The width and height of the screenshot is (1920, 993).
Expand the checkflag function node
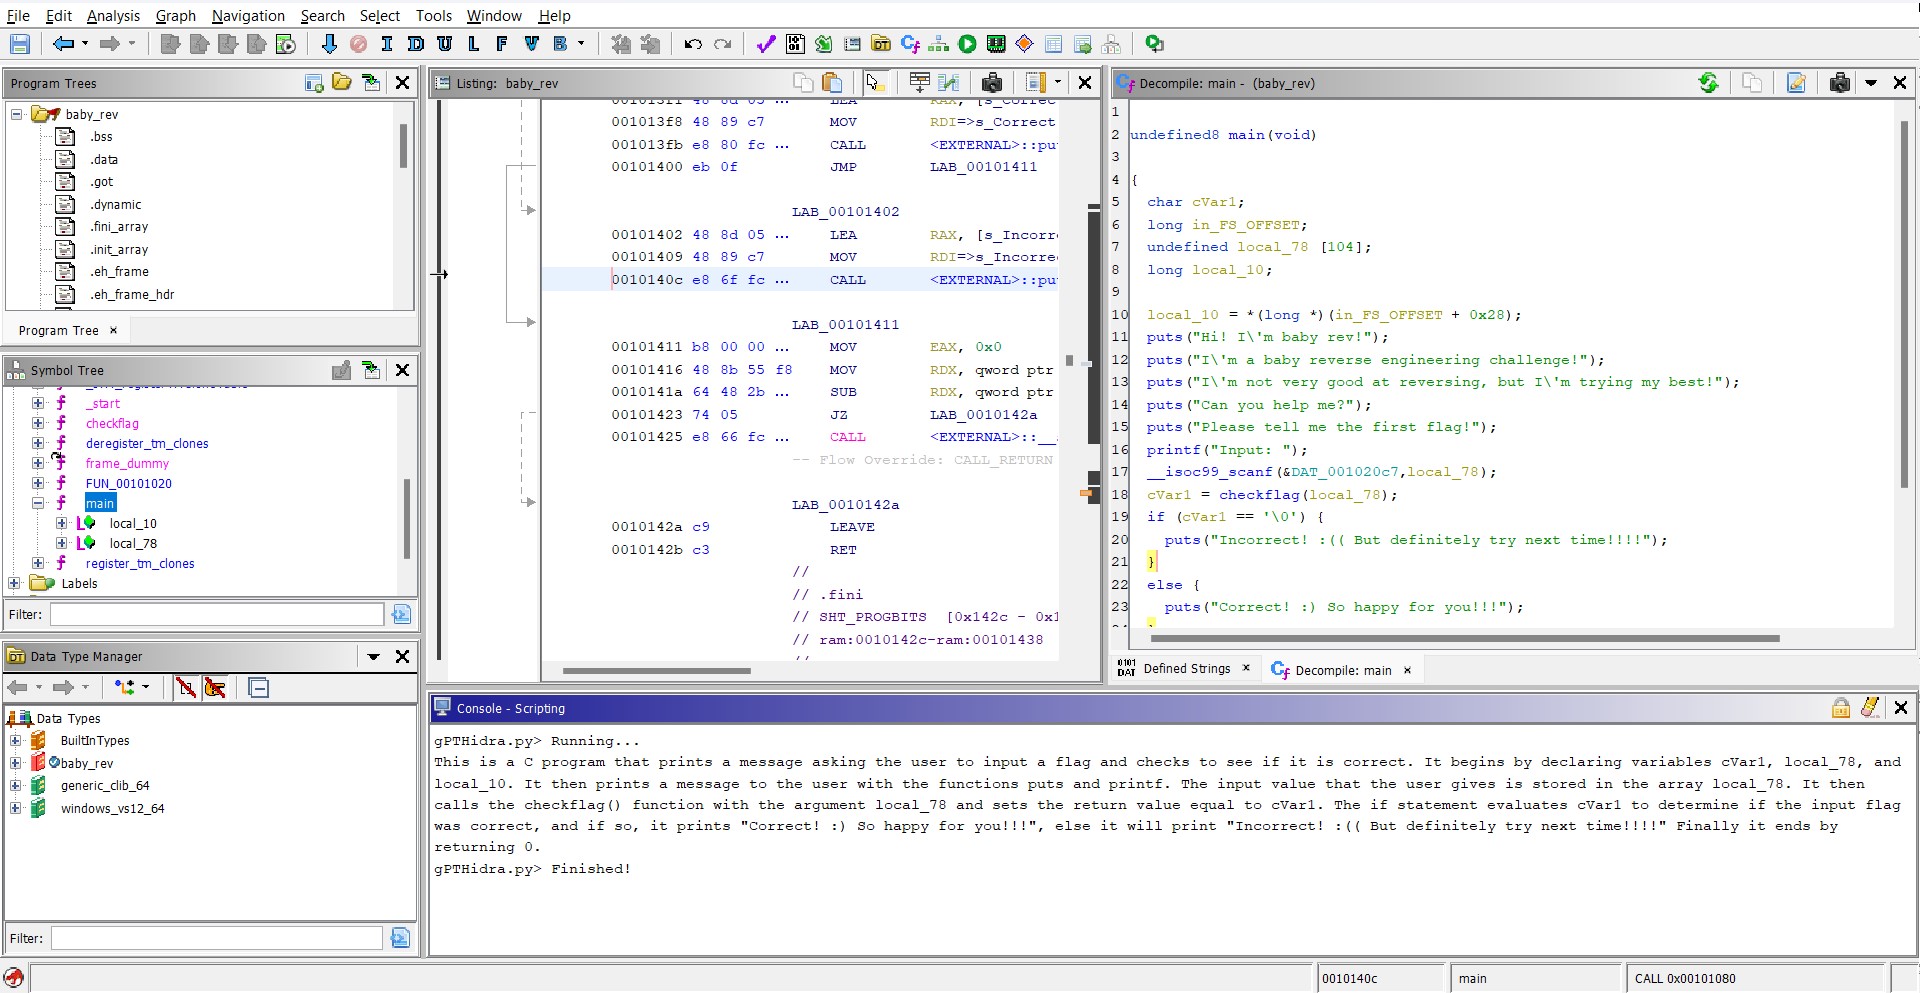pos(38,423)
